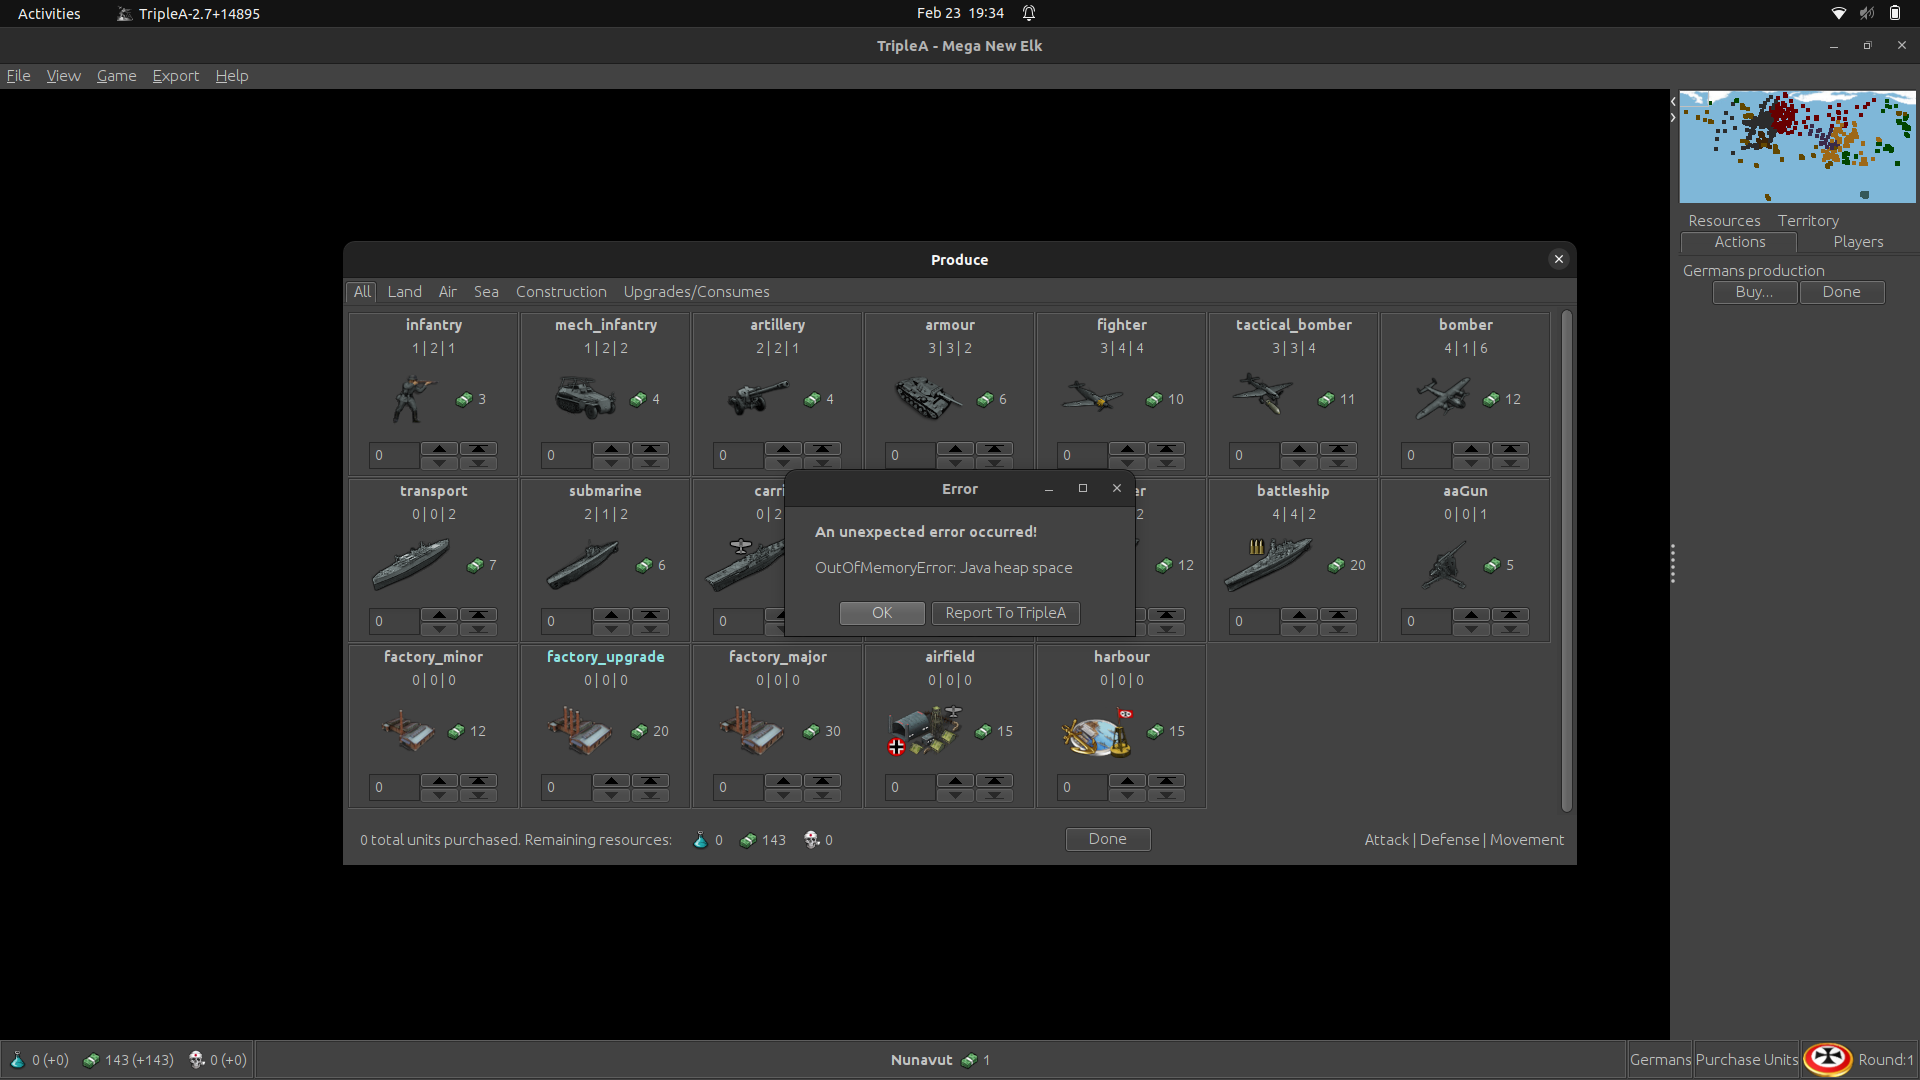
Task: Click the world minimap thumbnail
Action: coord(1797,147)
